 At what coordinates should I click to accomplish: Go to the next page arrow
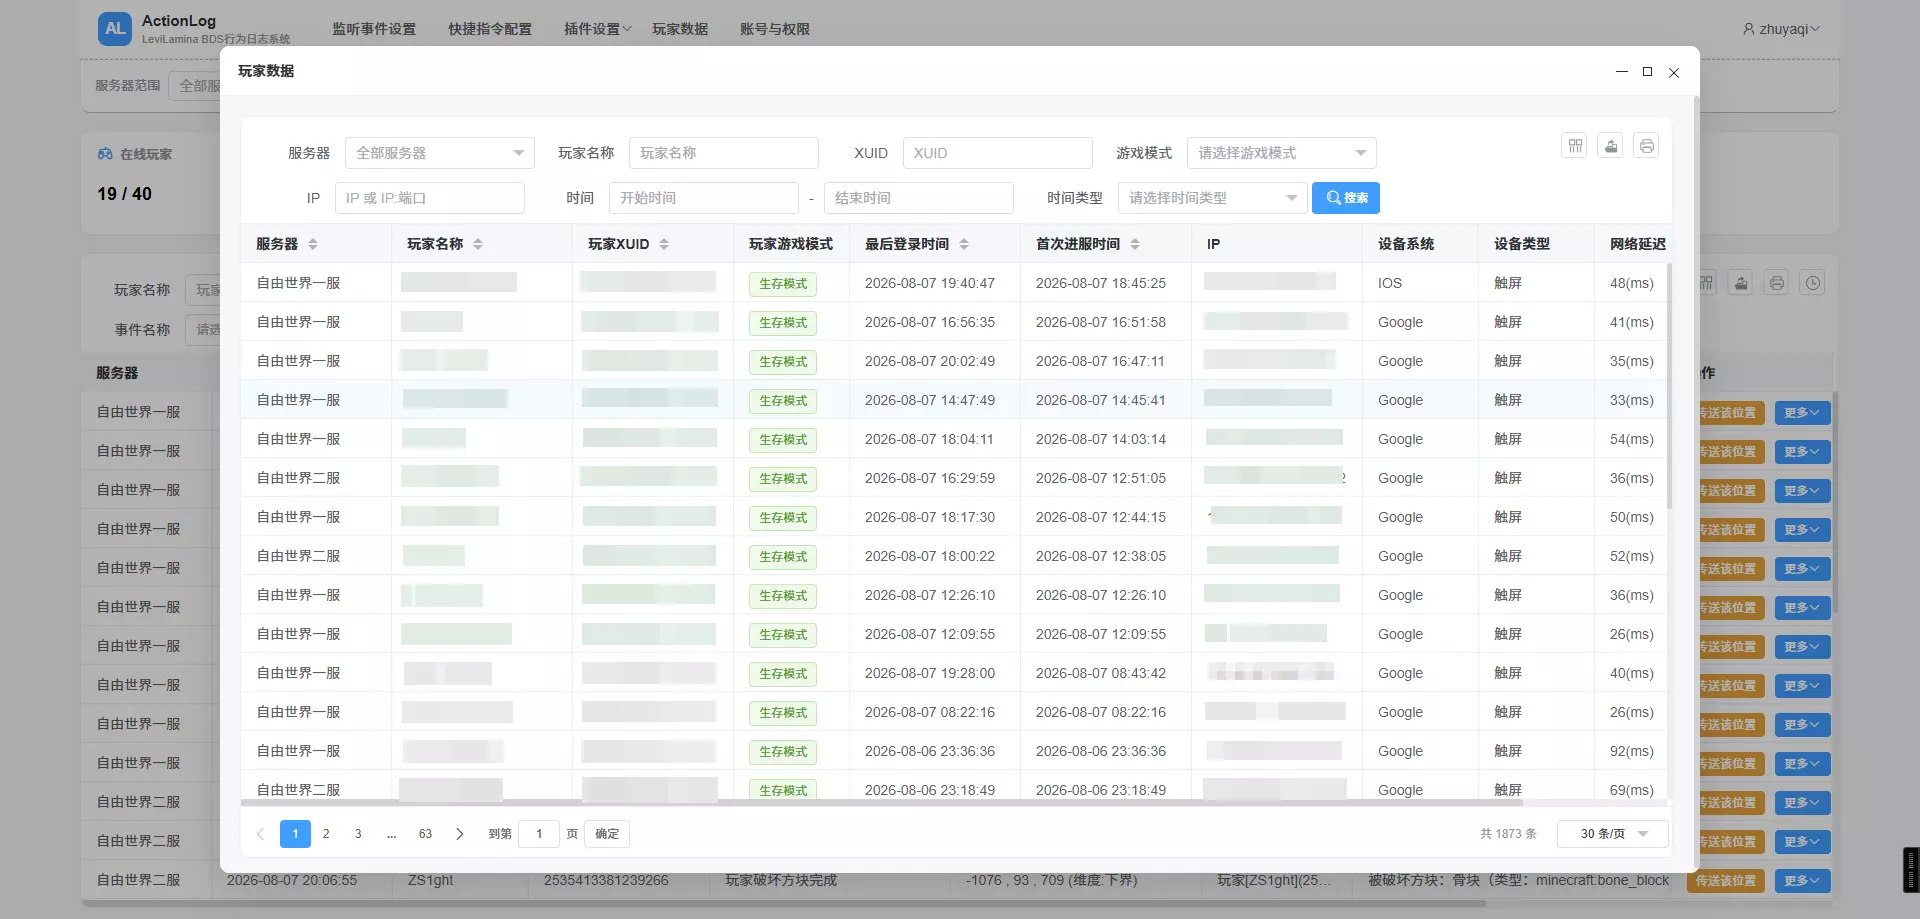coord(460,834)
